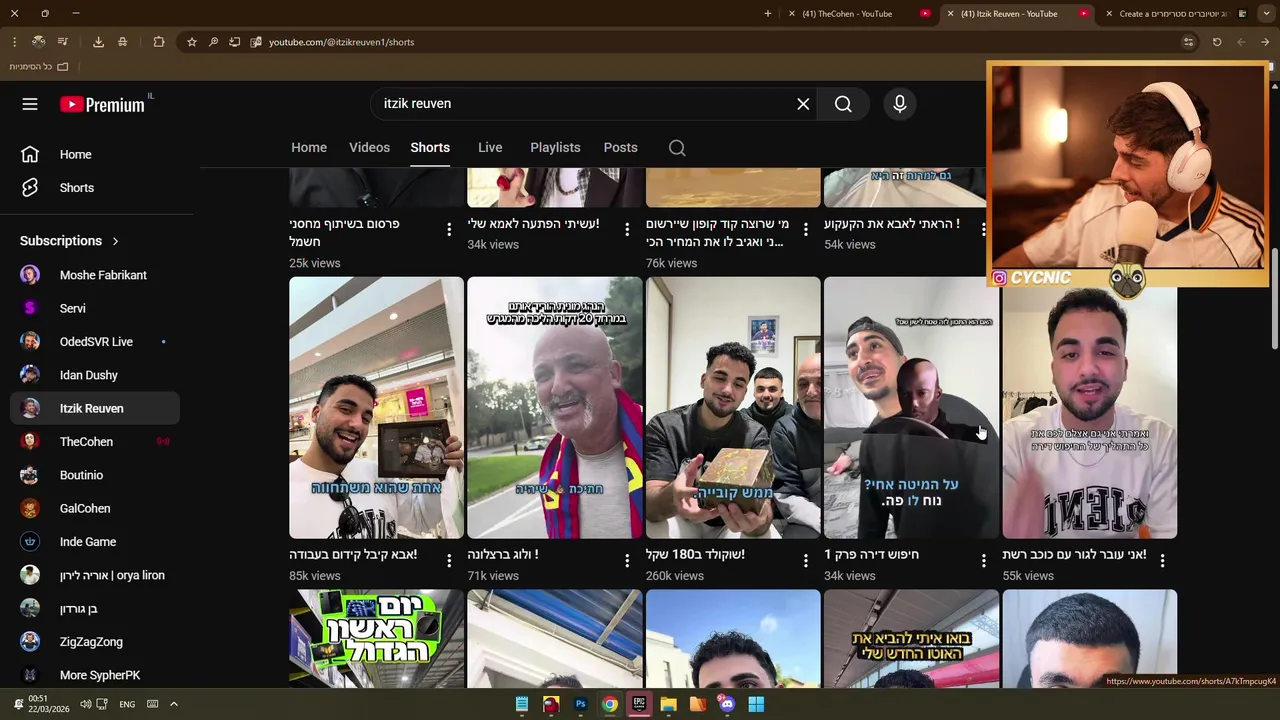The height and width of the screenshot is (720, 1280).
Task: Open the volume icon in system tray
Action: point(85,704)
